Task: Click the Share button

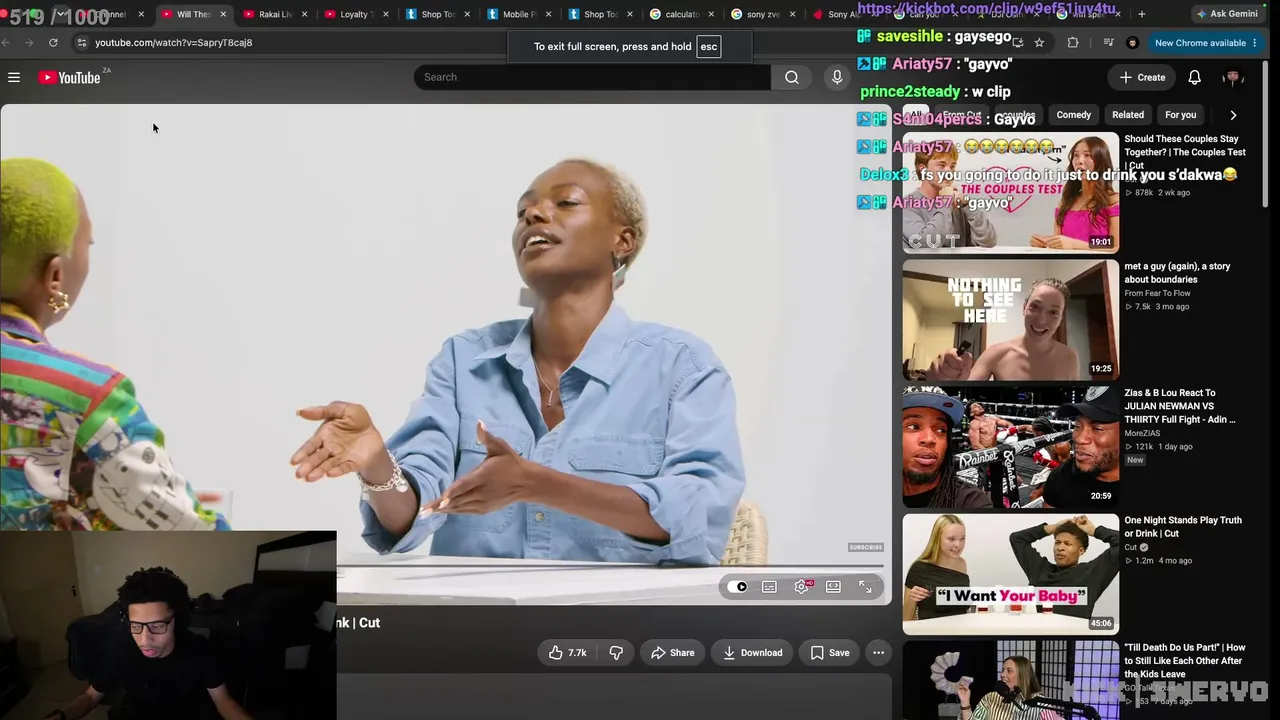Action: coord(673,653)
